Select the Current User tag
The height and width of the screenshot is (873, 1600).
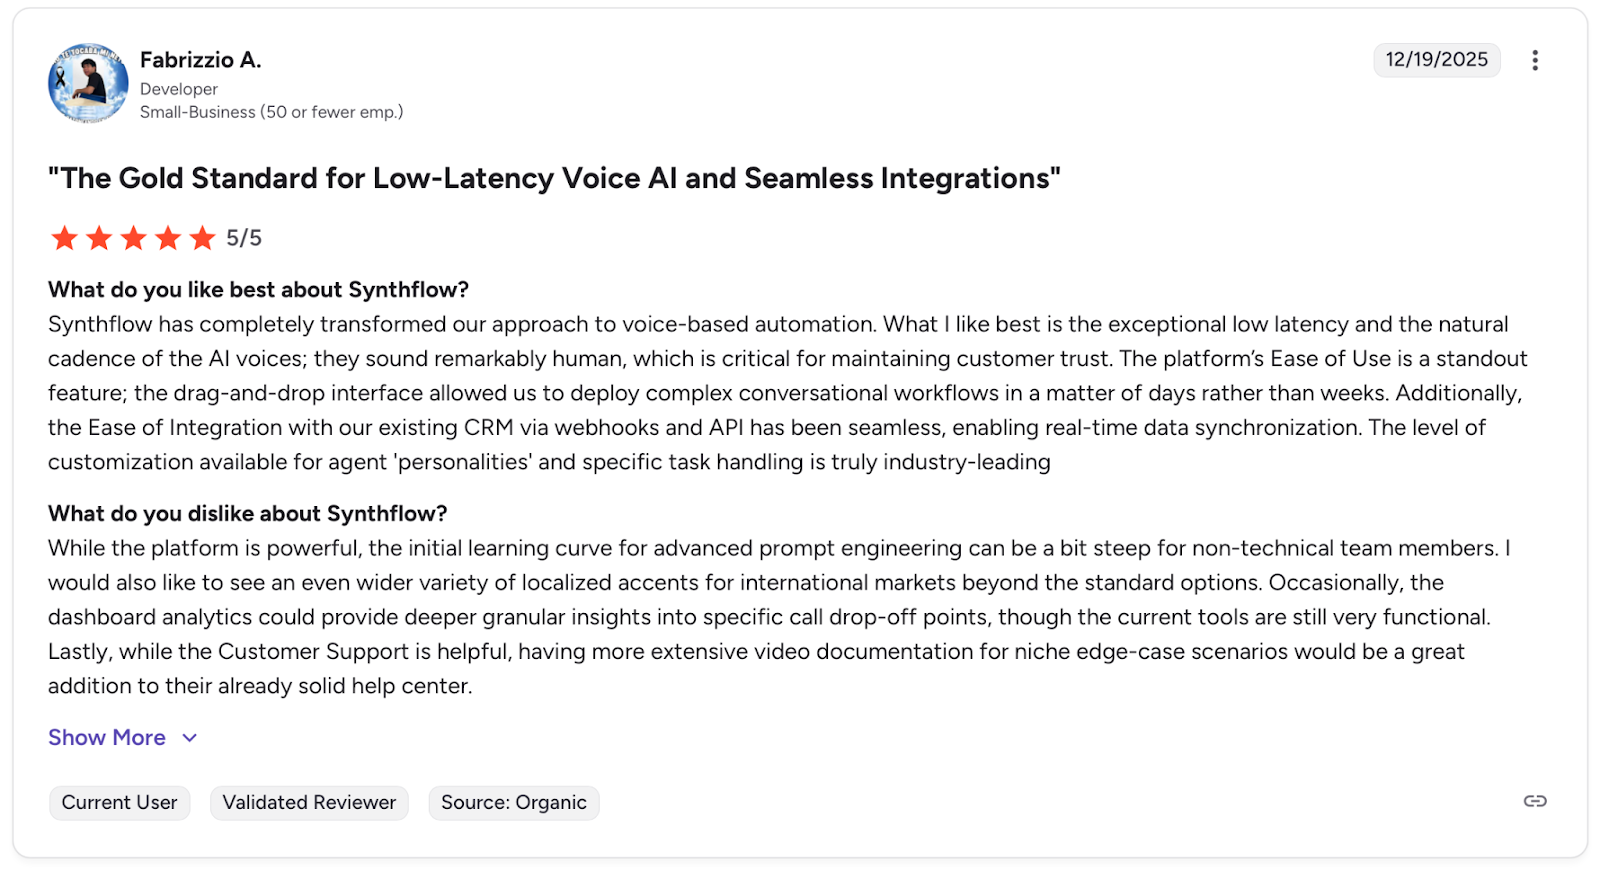pos(119,802)
